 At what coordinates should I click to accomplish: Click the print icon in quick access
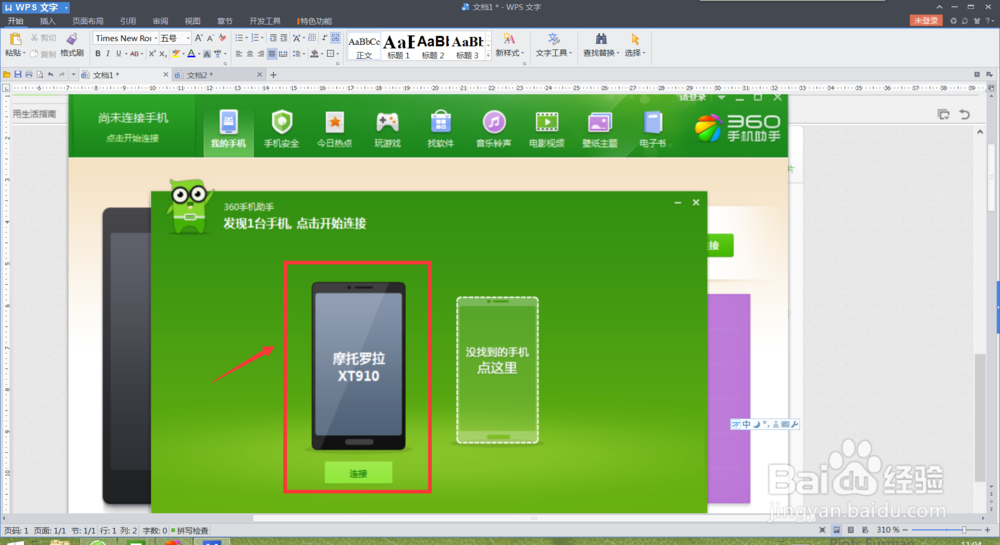coord(29,75)
